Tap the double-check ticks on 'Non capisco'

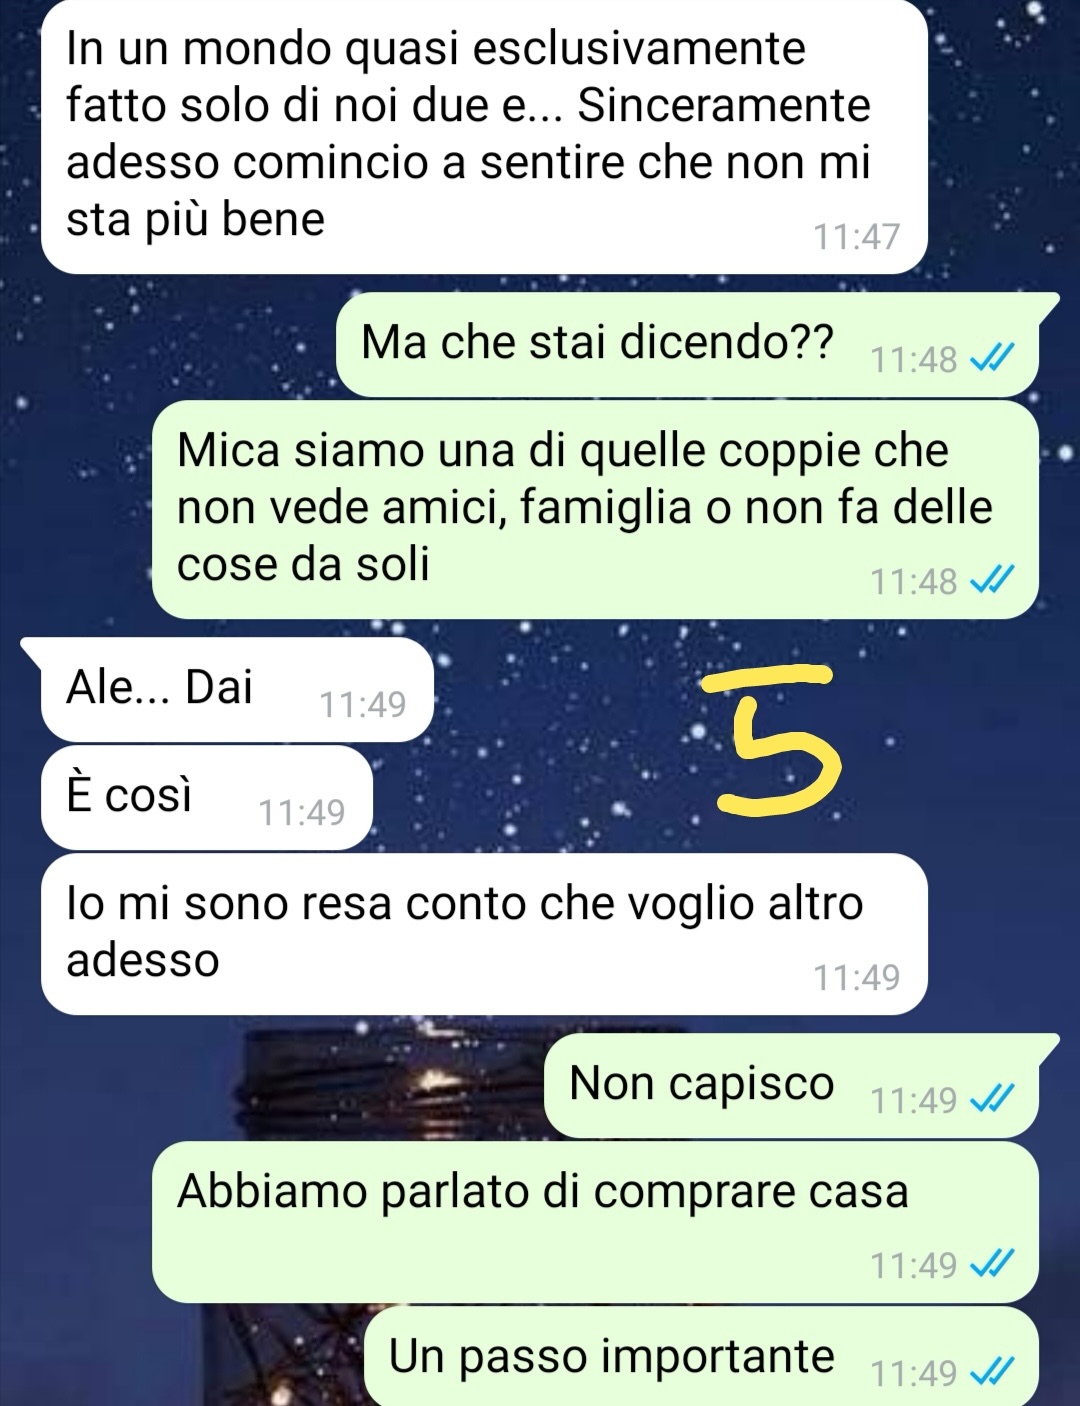[992, 1099]
